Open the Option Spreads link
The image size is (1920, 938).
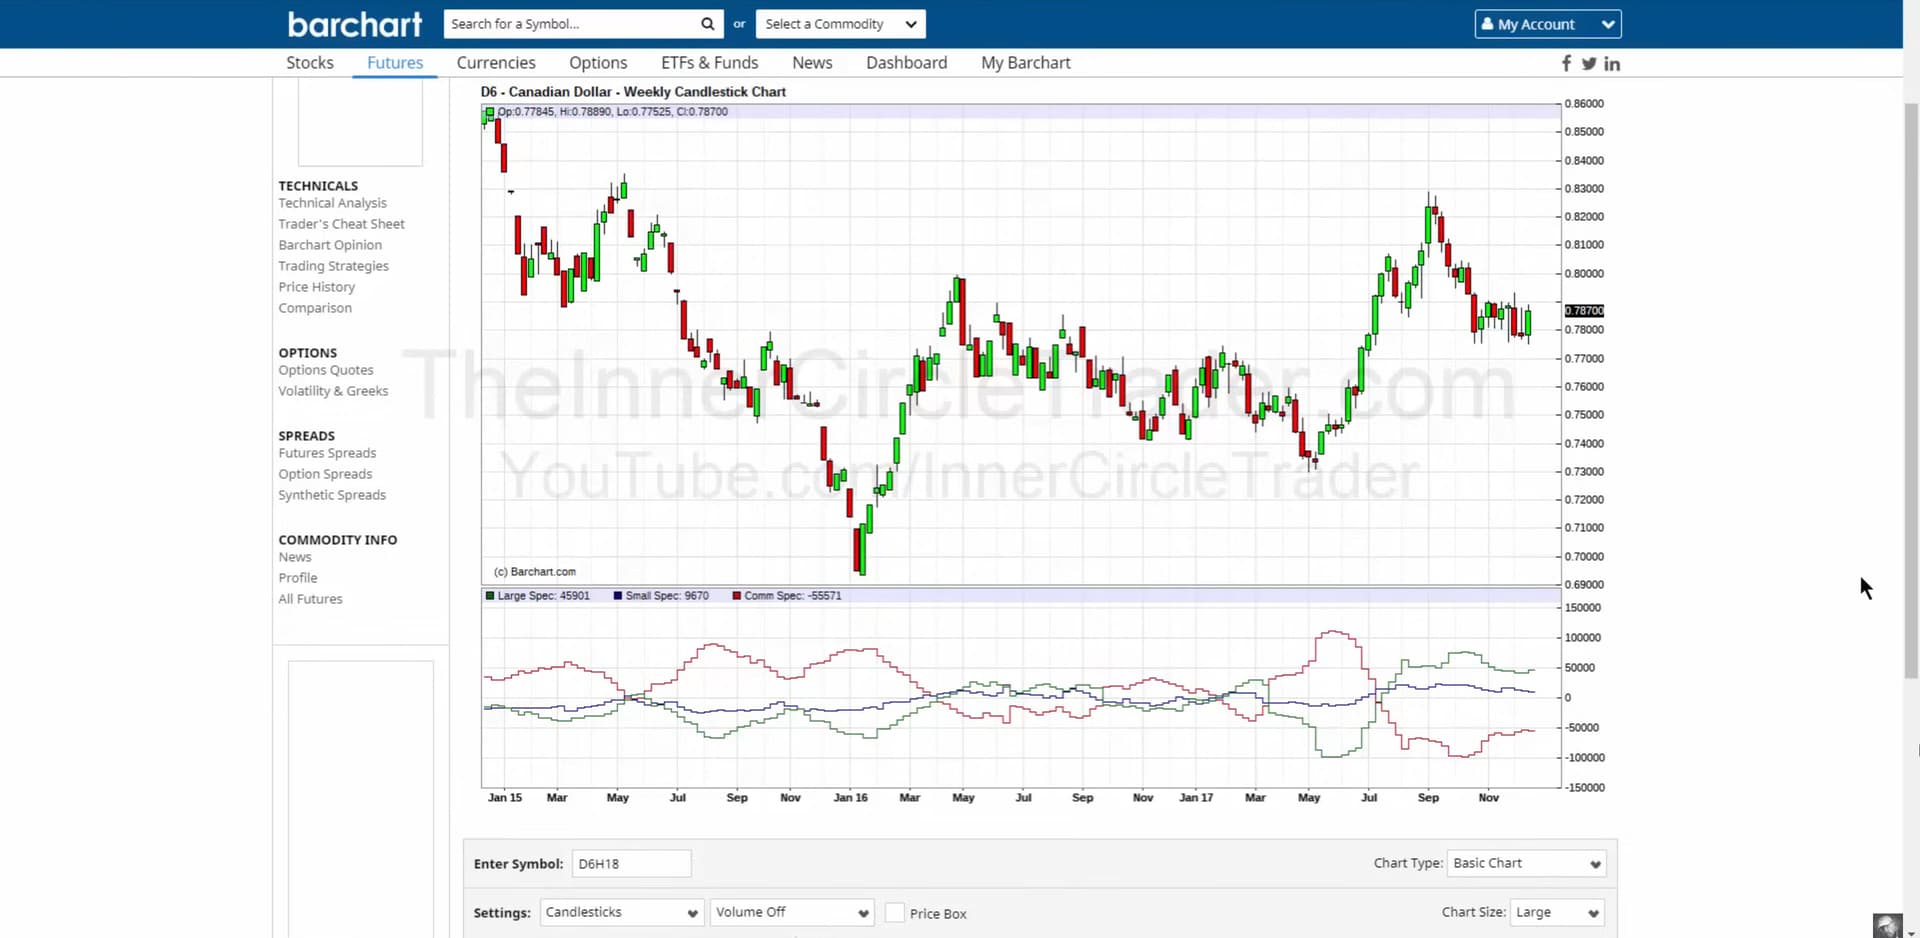coord(325,474)
